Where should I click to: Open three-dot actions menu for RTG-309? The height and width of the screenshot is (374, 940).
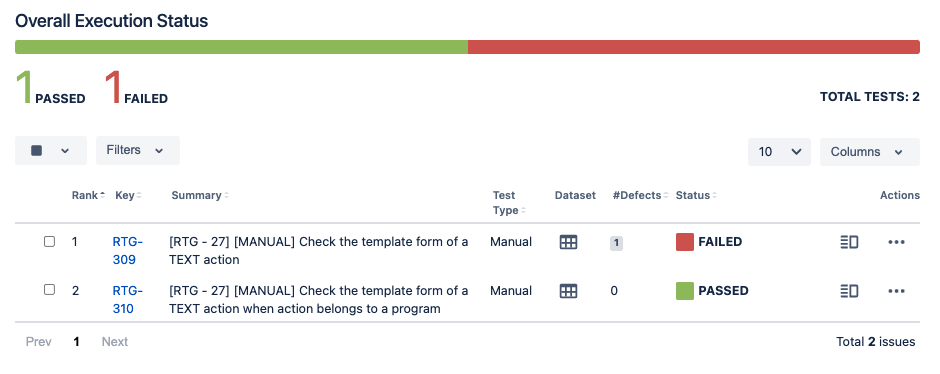tap(896, 242)
